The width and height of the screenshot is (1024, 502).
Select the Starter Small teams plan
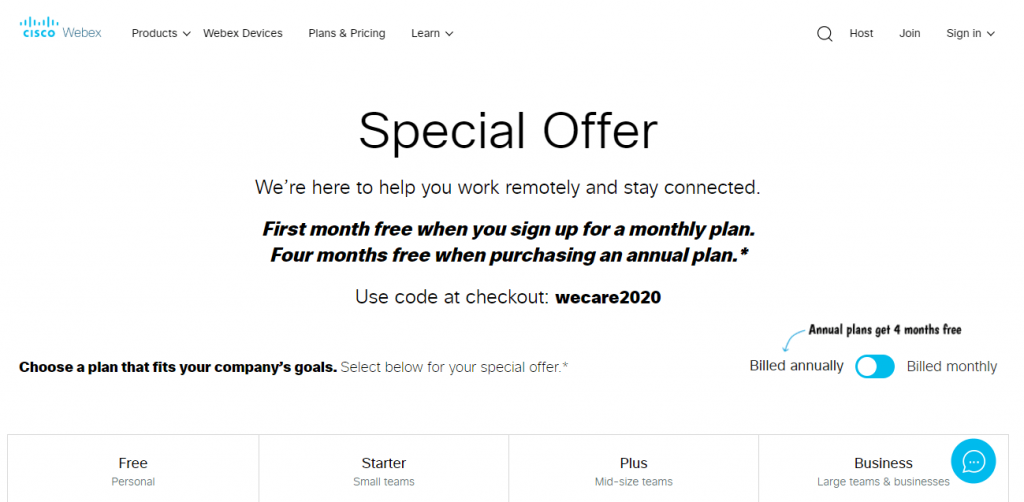[384, 469]
